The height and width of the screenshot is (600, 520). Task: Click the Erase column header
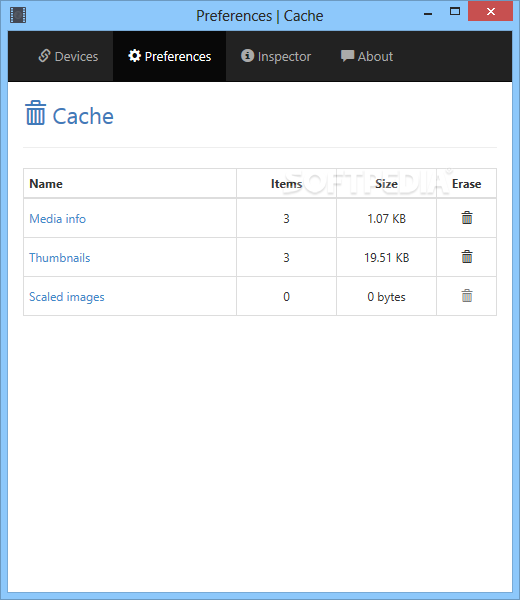coord(466,184)
